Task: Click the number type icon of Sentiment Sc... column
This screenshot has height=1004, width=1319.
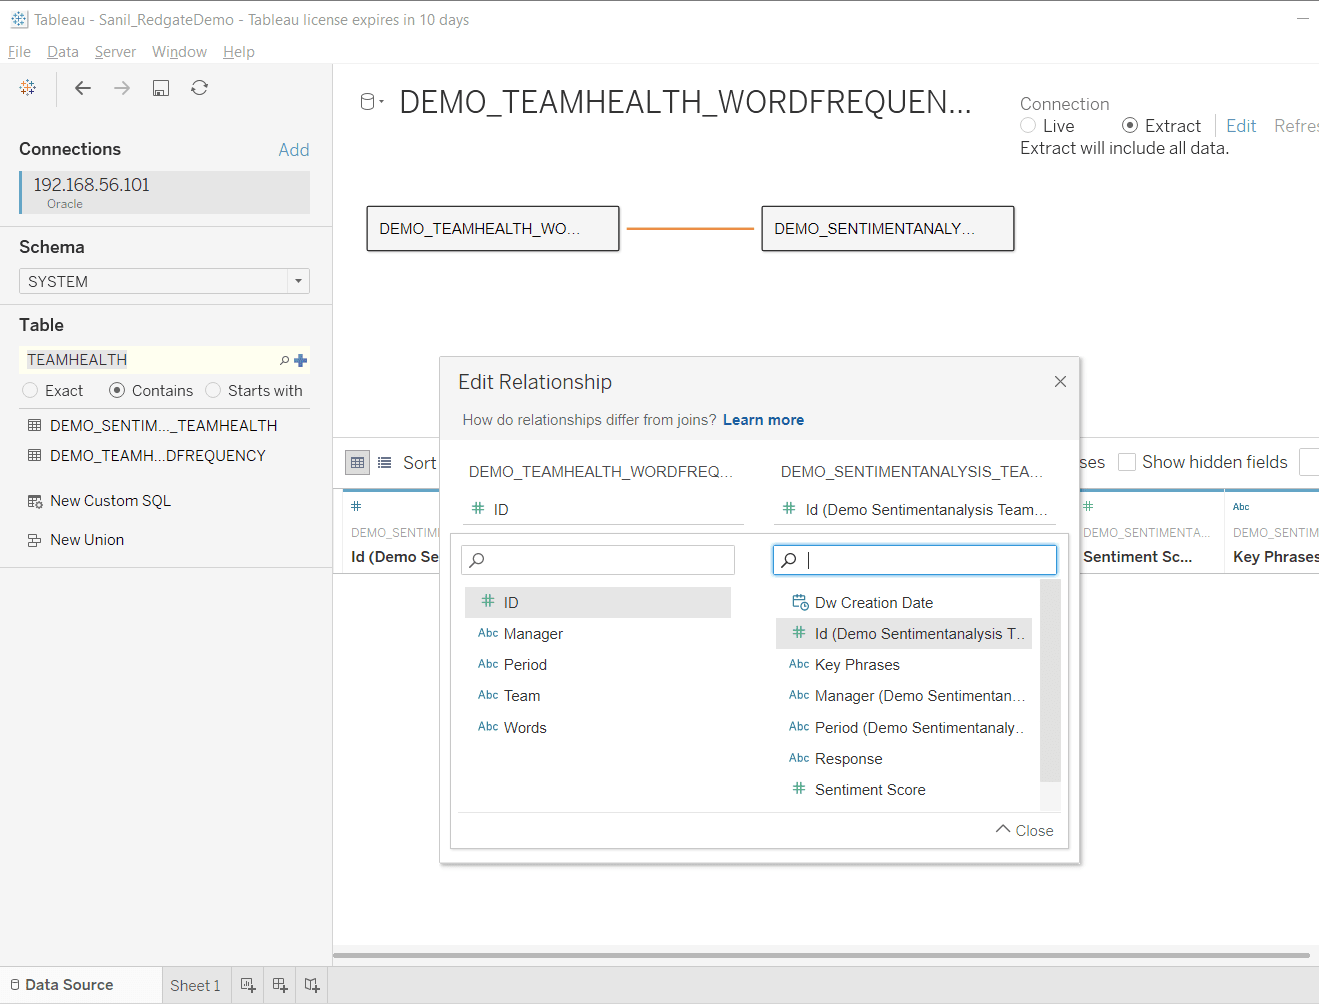Action: point(1088,507)
